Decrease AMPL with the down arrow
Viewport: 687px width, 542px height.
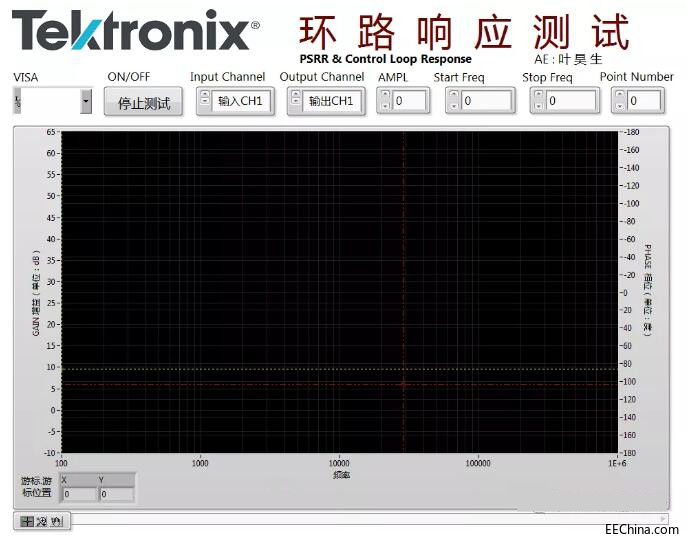point(385,106)
